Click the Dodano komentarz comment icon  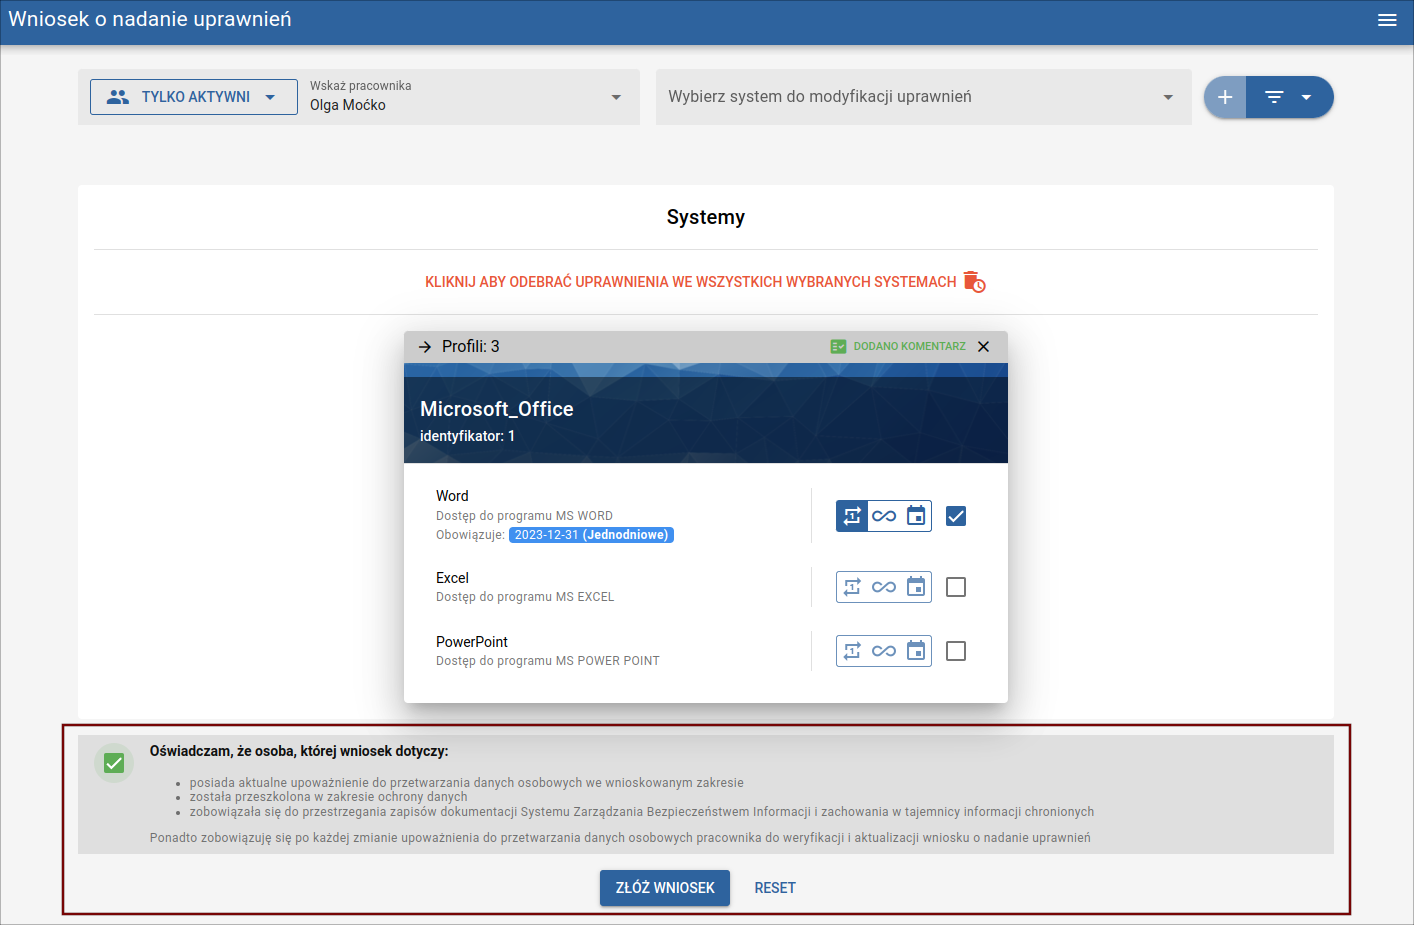coord(838,346)
